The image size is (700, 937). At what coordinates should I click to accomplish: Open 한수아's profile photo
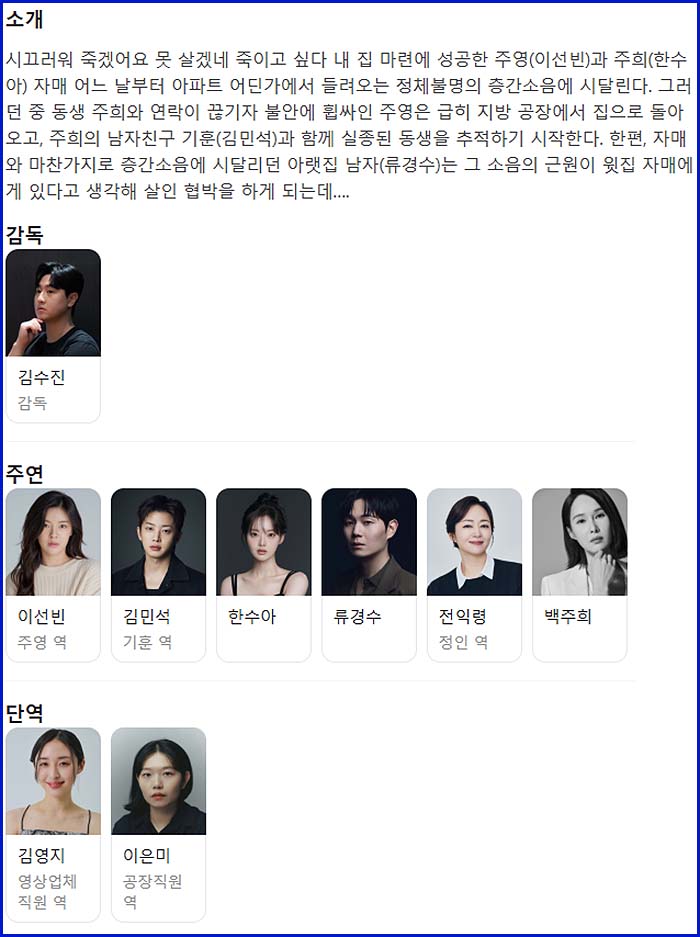tap(264, 542)
